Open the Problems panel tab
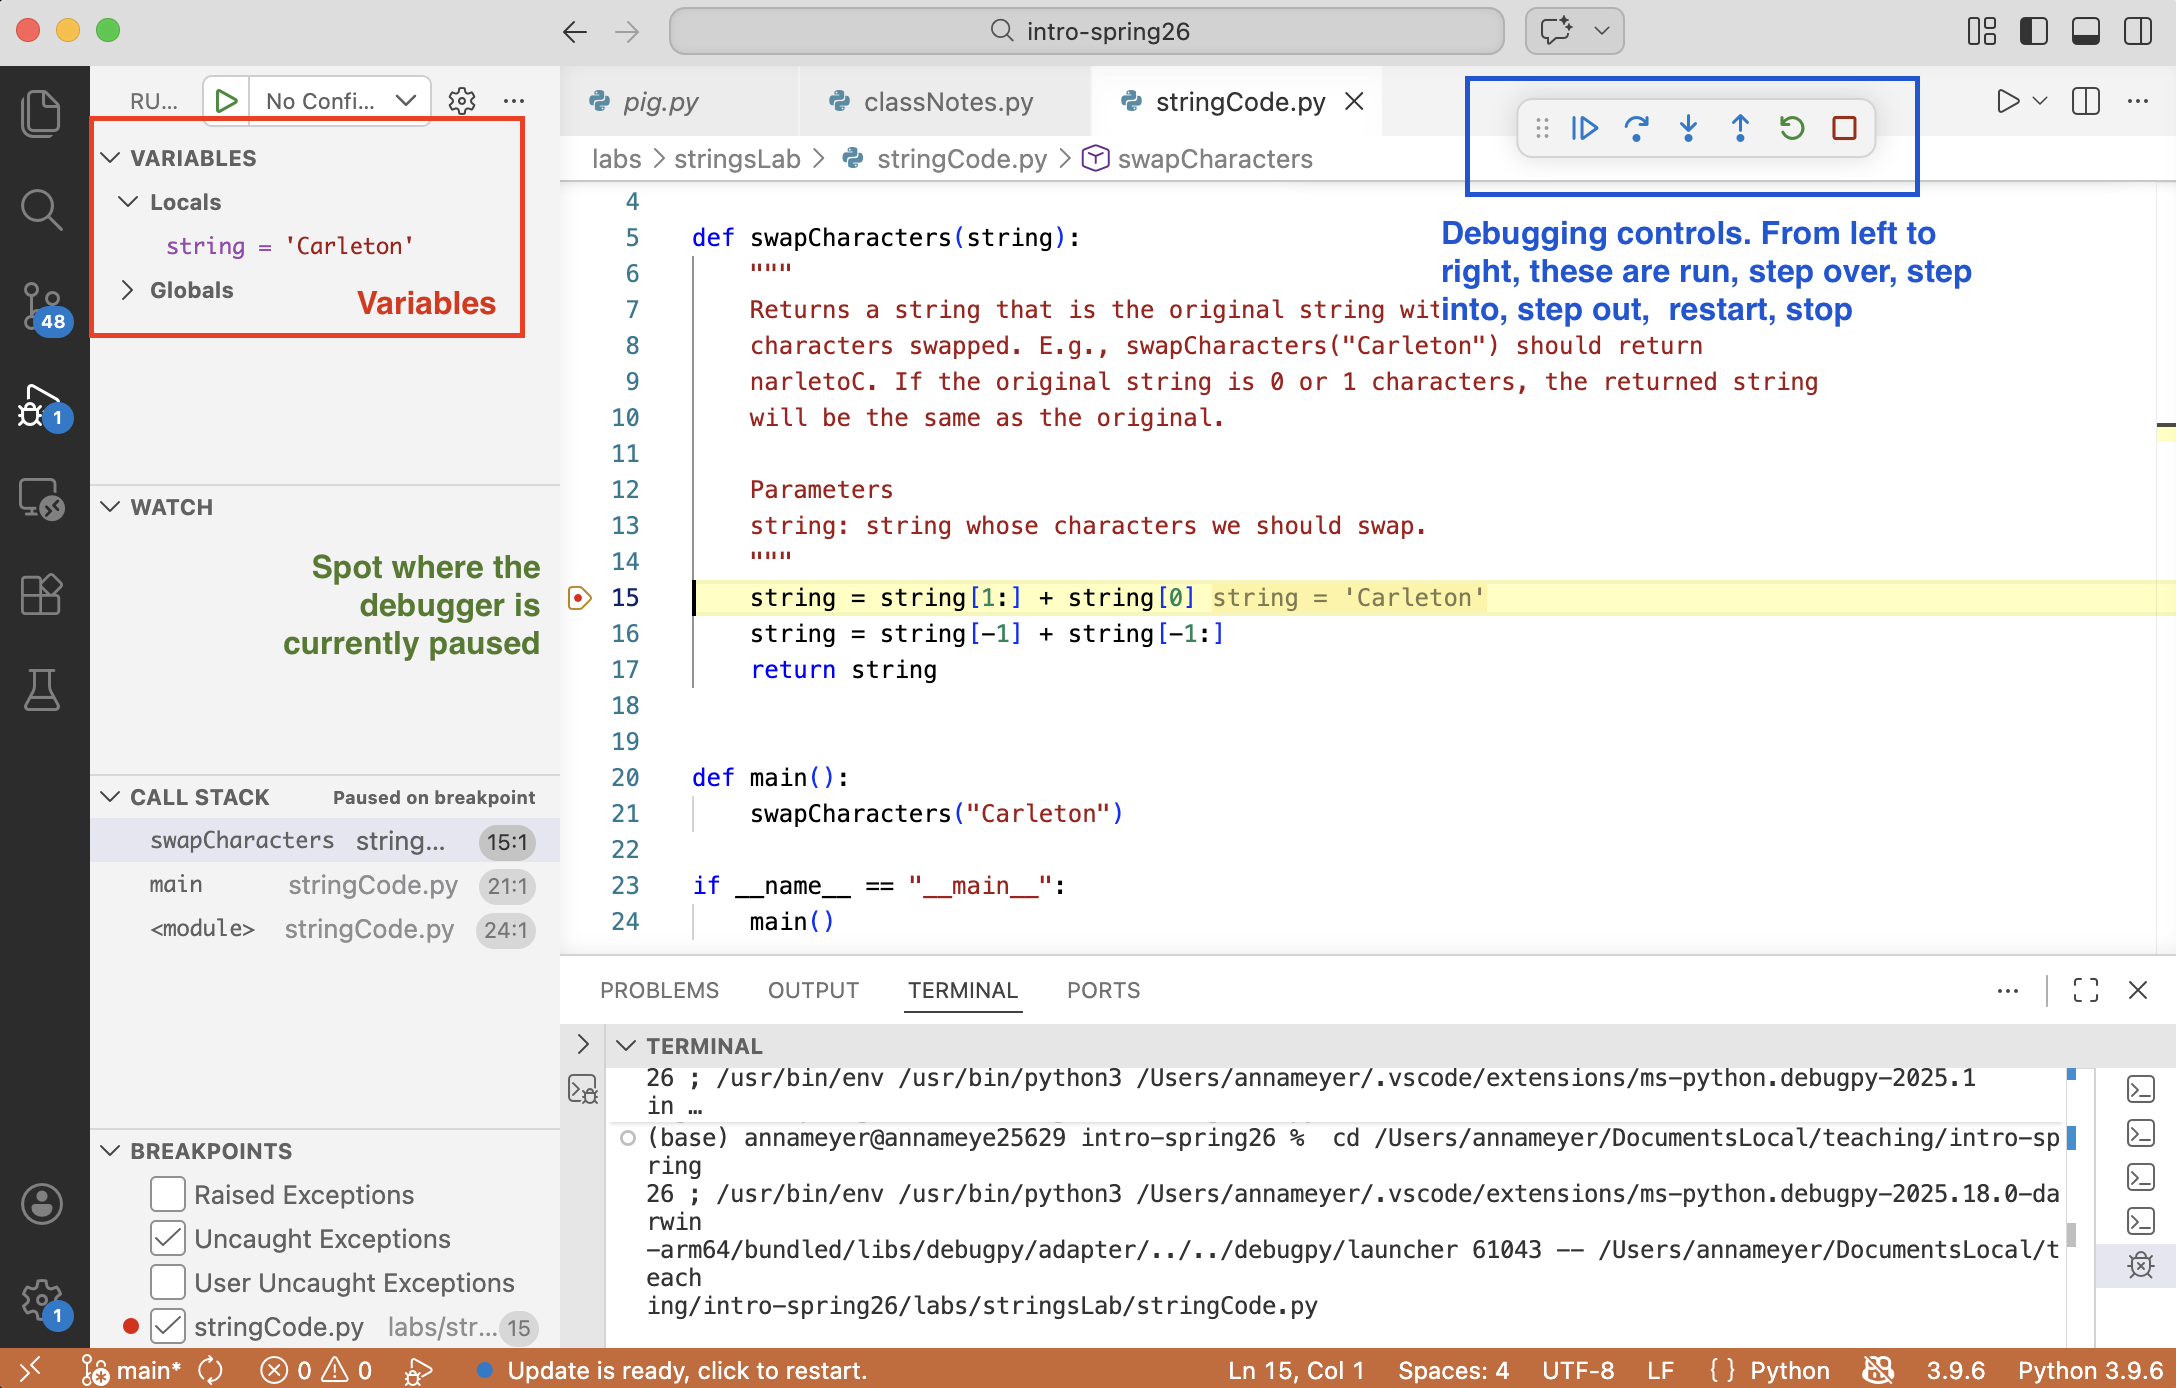Screen dimensions: 2176x1388 click(x=659, y=990)
